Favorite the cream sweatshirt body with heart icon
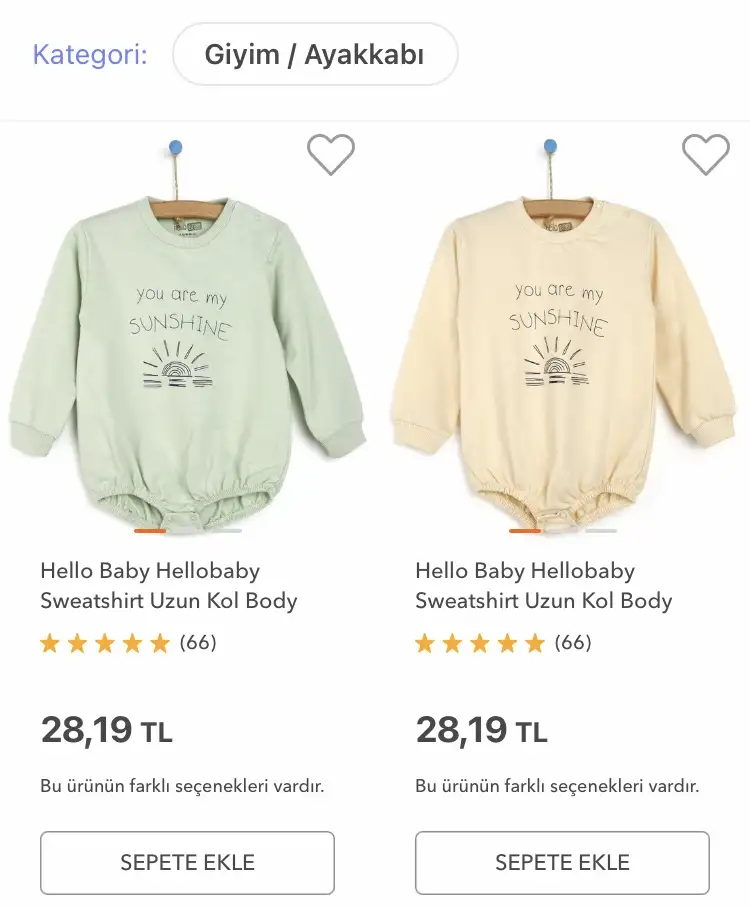The image size is (750, 909). point(705,154)
